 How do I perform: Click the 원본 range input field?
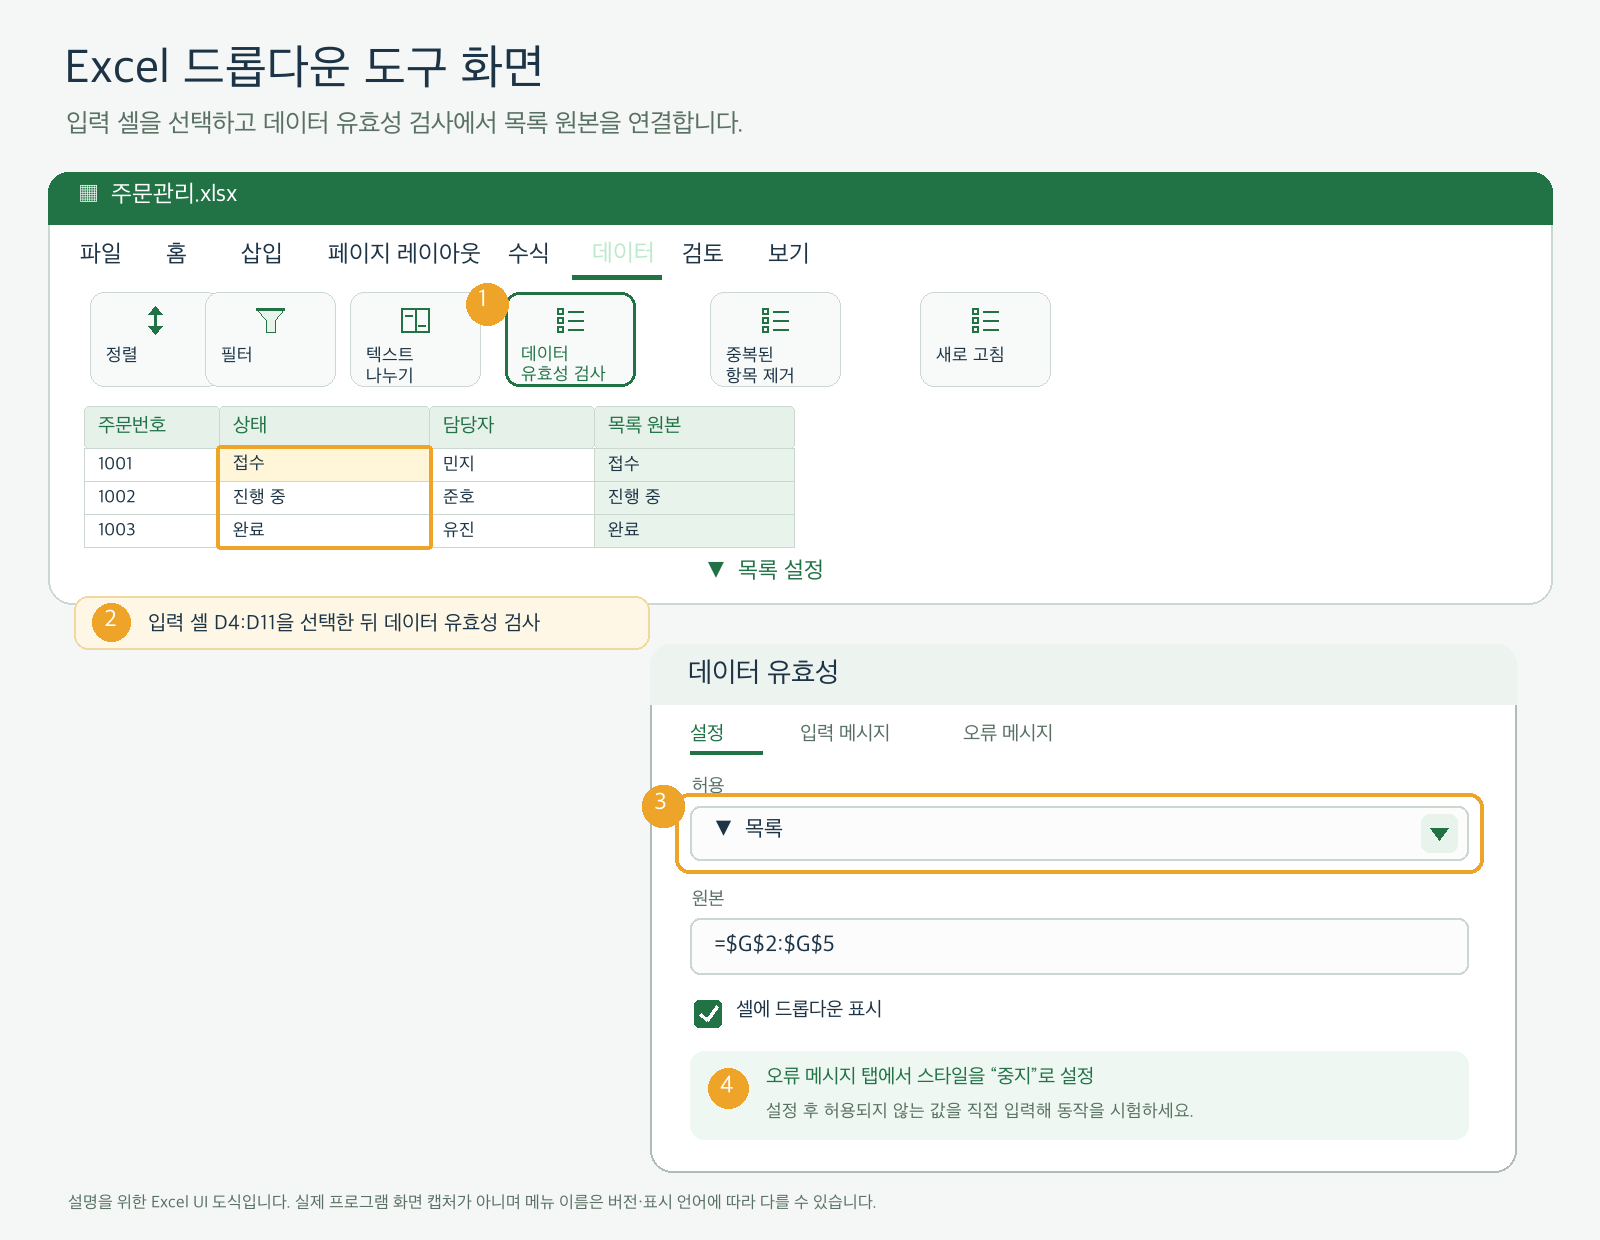pos(1079,946)
